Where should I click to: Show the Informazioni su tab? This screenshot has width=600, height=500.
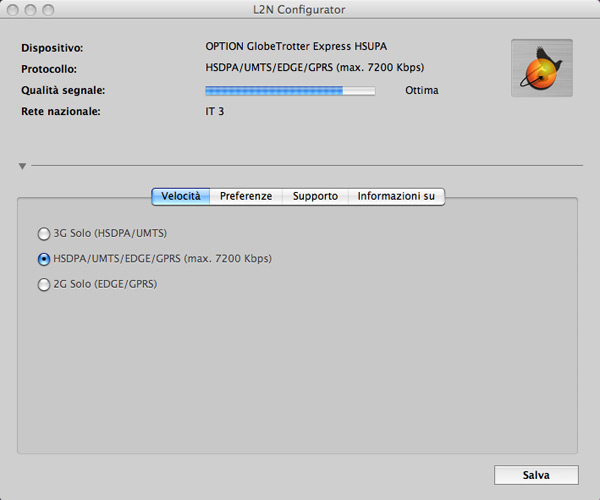[x=396, y=196]
